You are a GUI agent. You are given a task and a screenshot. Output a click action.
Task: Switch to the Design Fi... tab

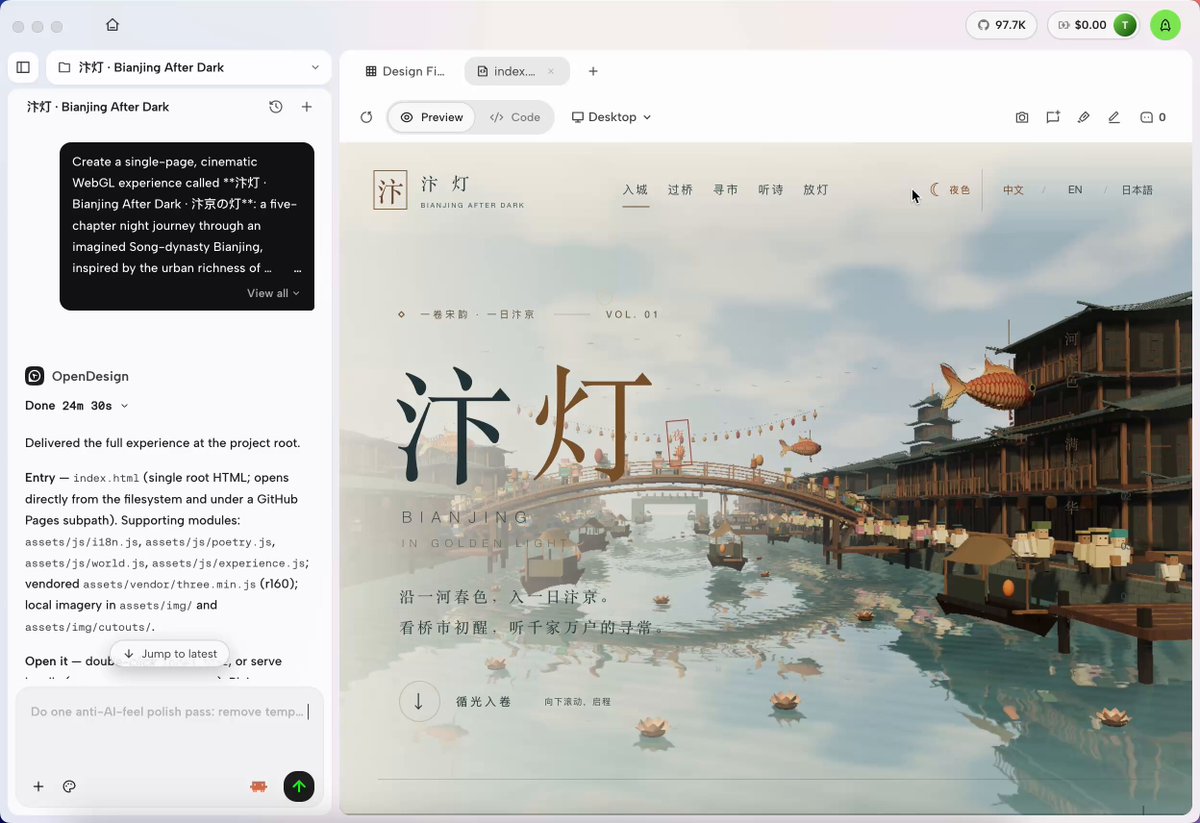pyautogui.click(x=405, y=71)
